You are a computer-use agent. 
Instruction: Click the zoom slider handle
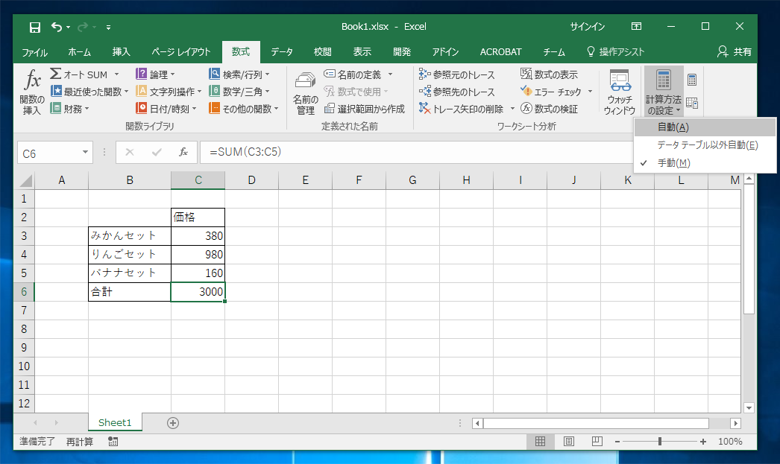click(x=660, y=441)
